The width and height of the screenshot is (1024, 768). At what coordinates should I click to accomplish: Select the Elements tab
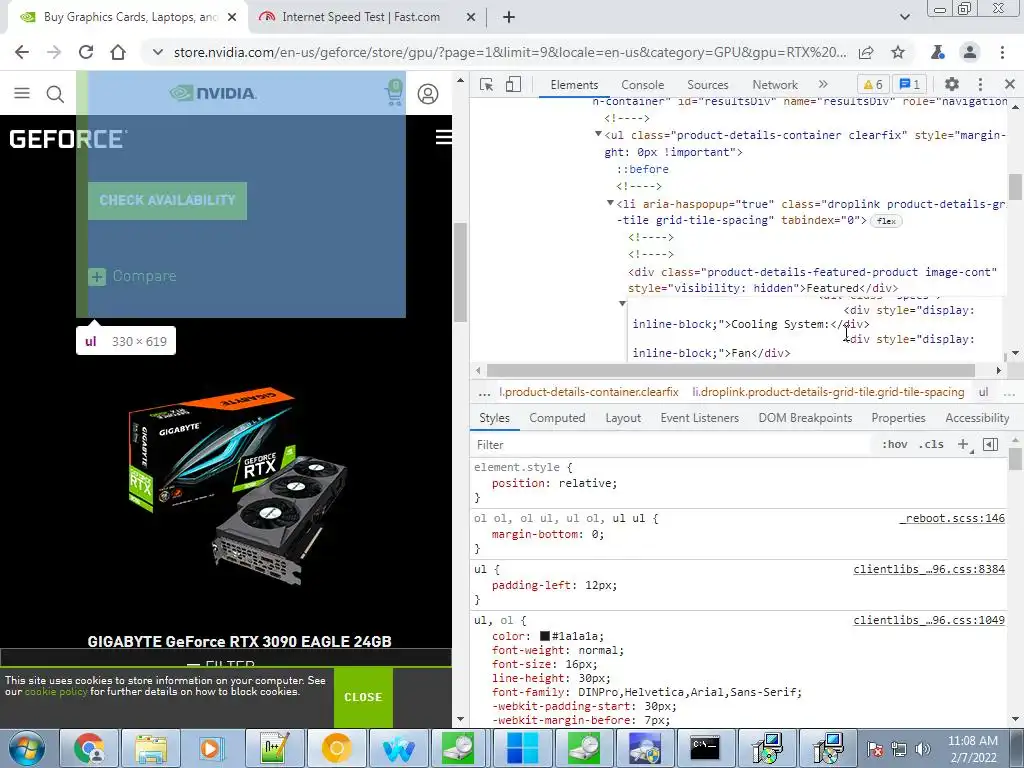click(574, 85)
